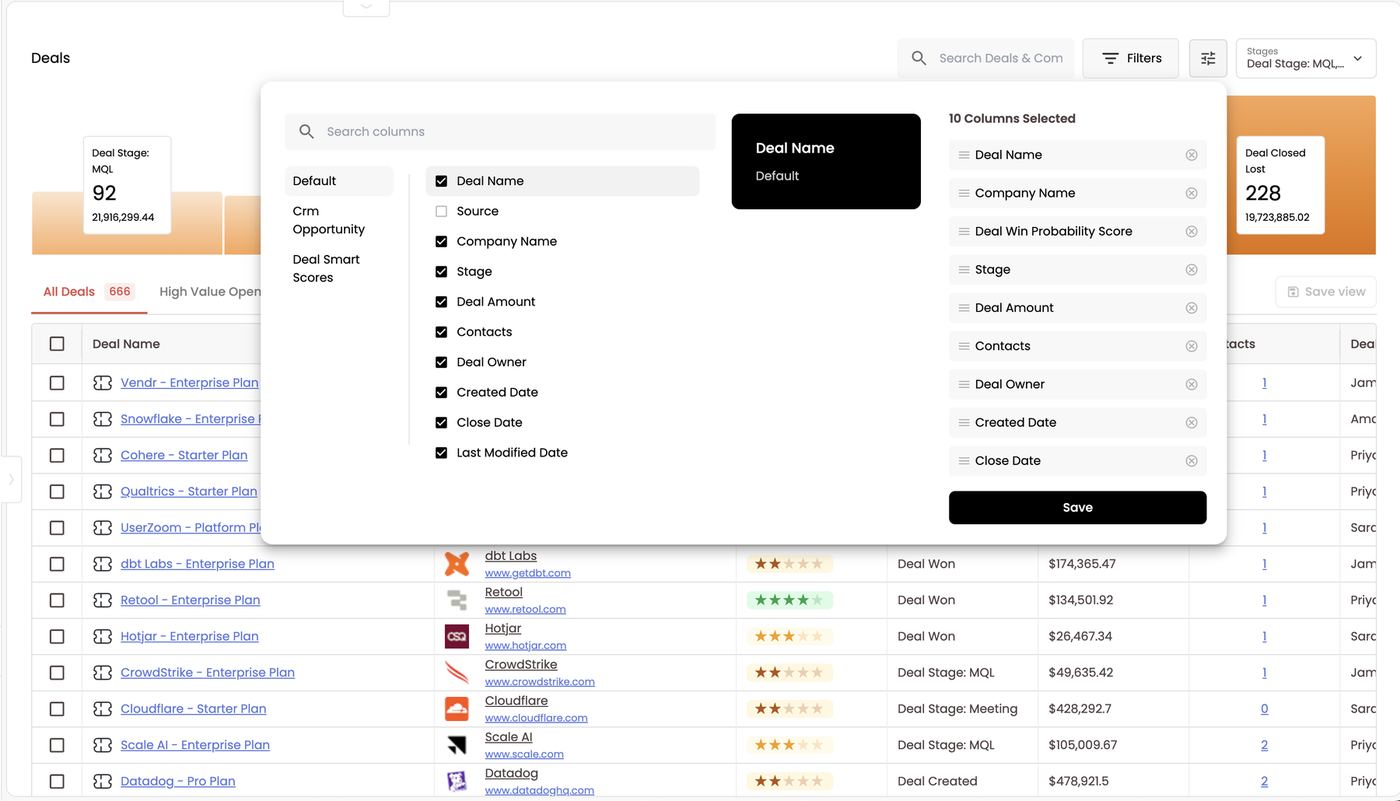Remove Deal Owner from selected columns
Screen dimensions: 1400x801
[x=1191, y=384]
